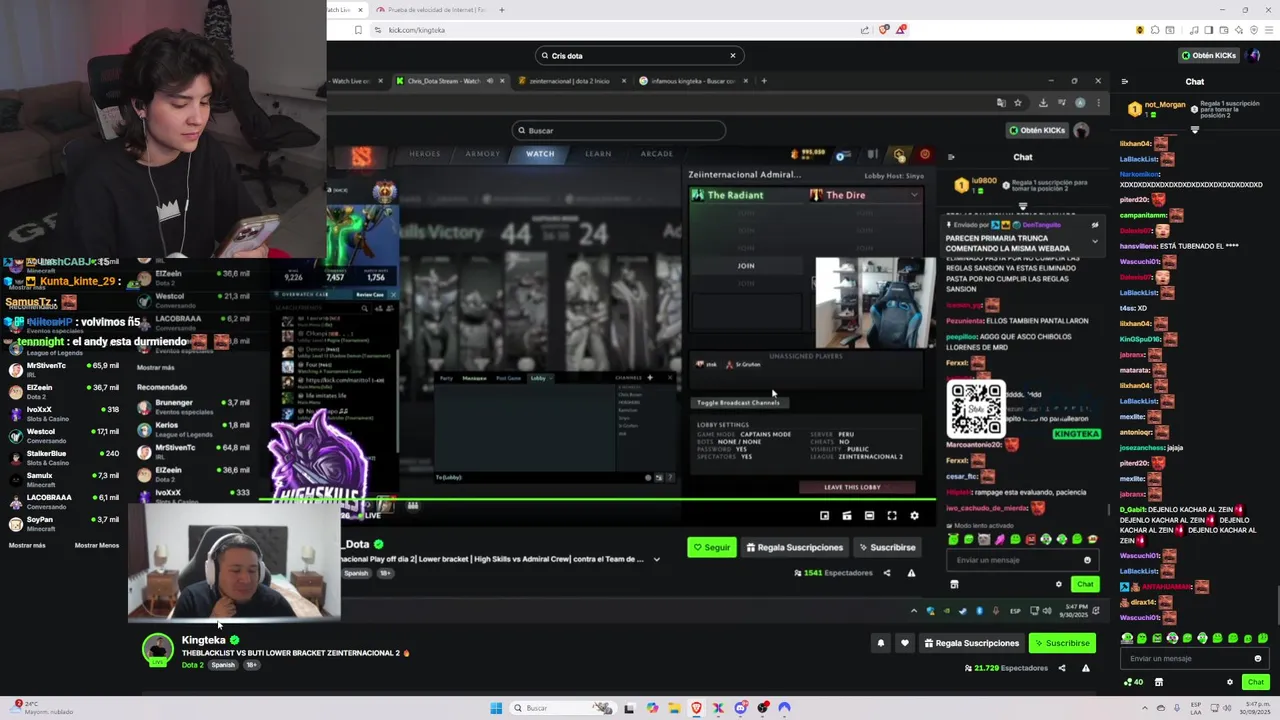Collapse the pinned message in inner chat
The height and width of the screenshot is (720, 1280).
click(1095, 241)
